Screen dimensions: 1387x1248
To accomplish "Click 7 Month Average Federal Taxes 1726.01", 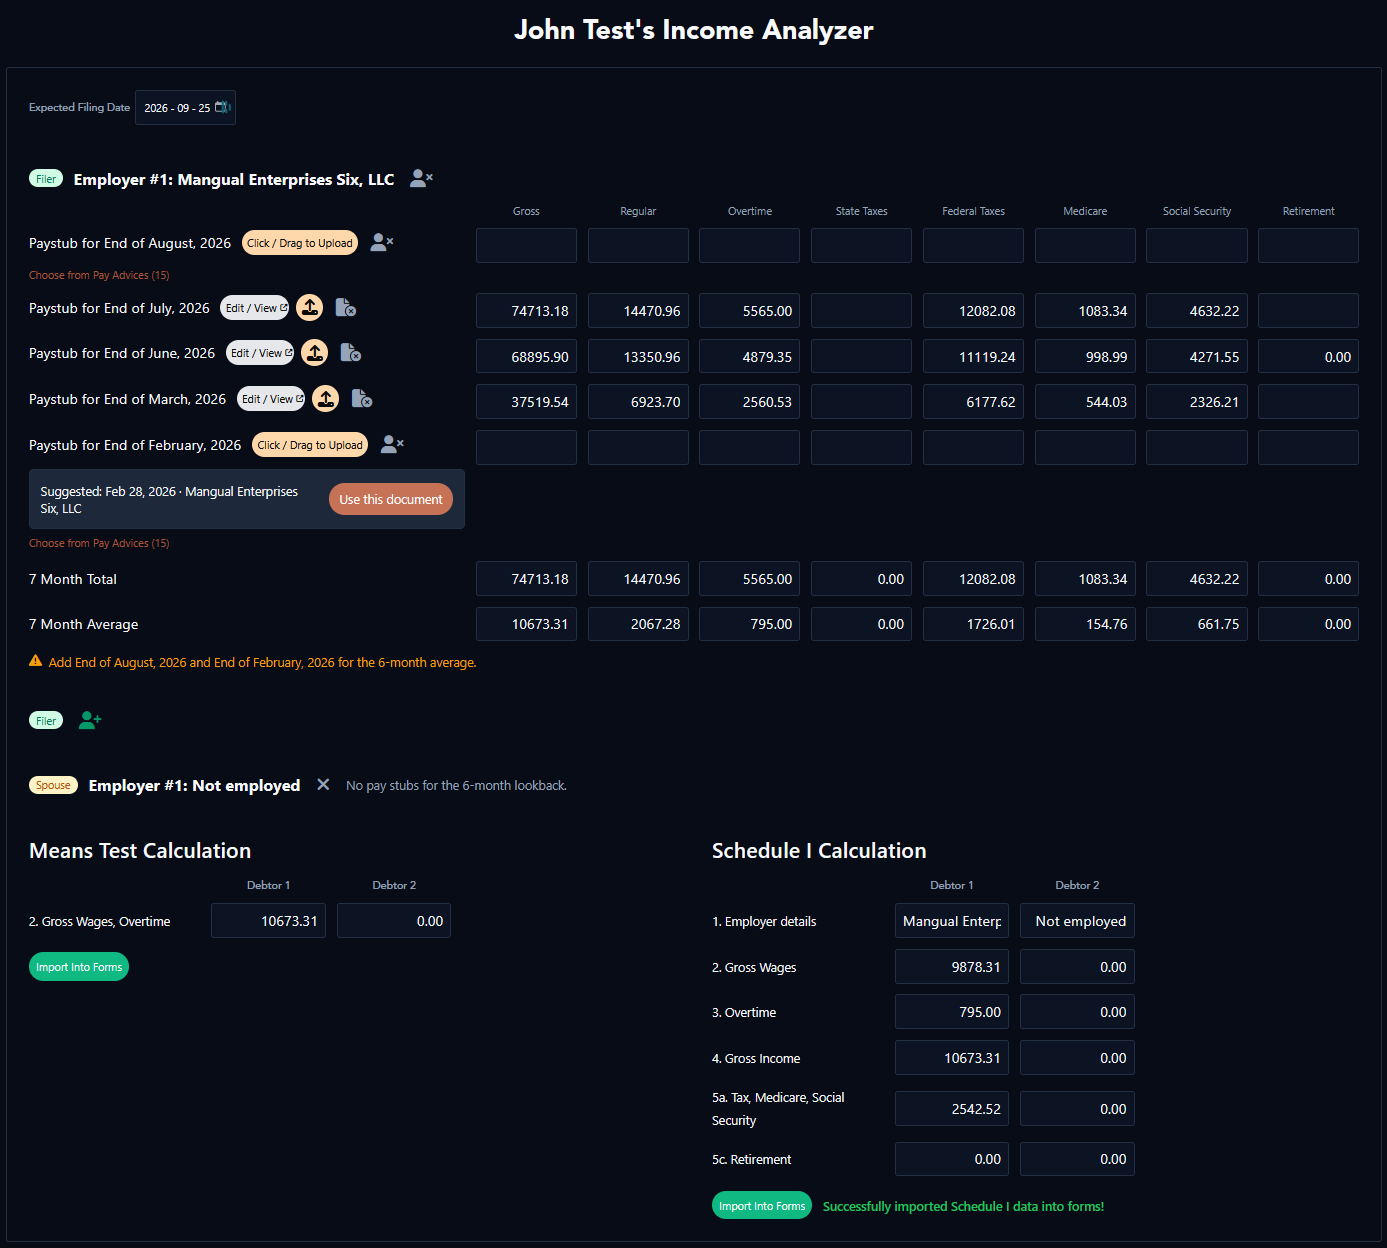I will pyautogui.click(x=973, y=624).
